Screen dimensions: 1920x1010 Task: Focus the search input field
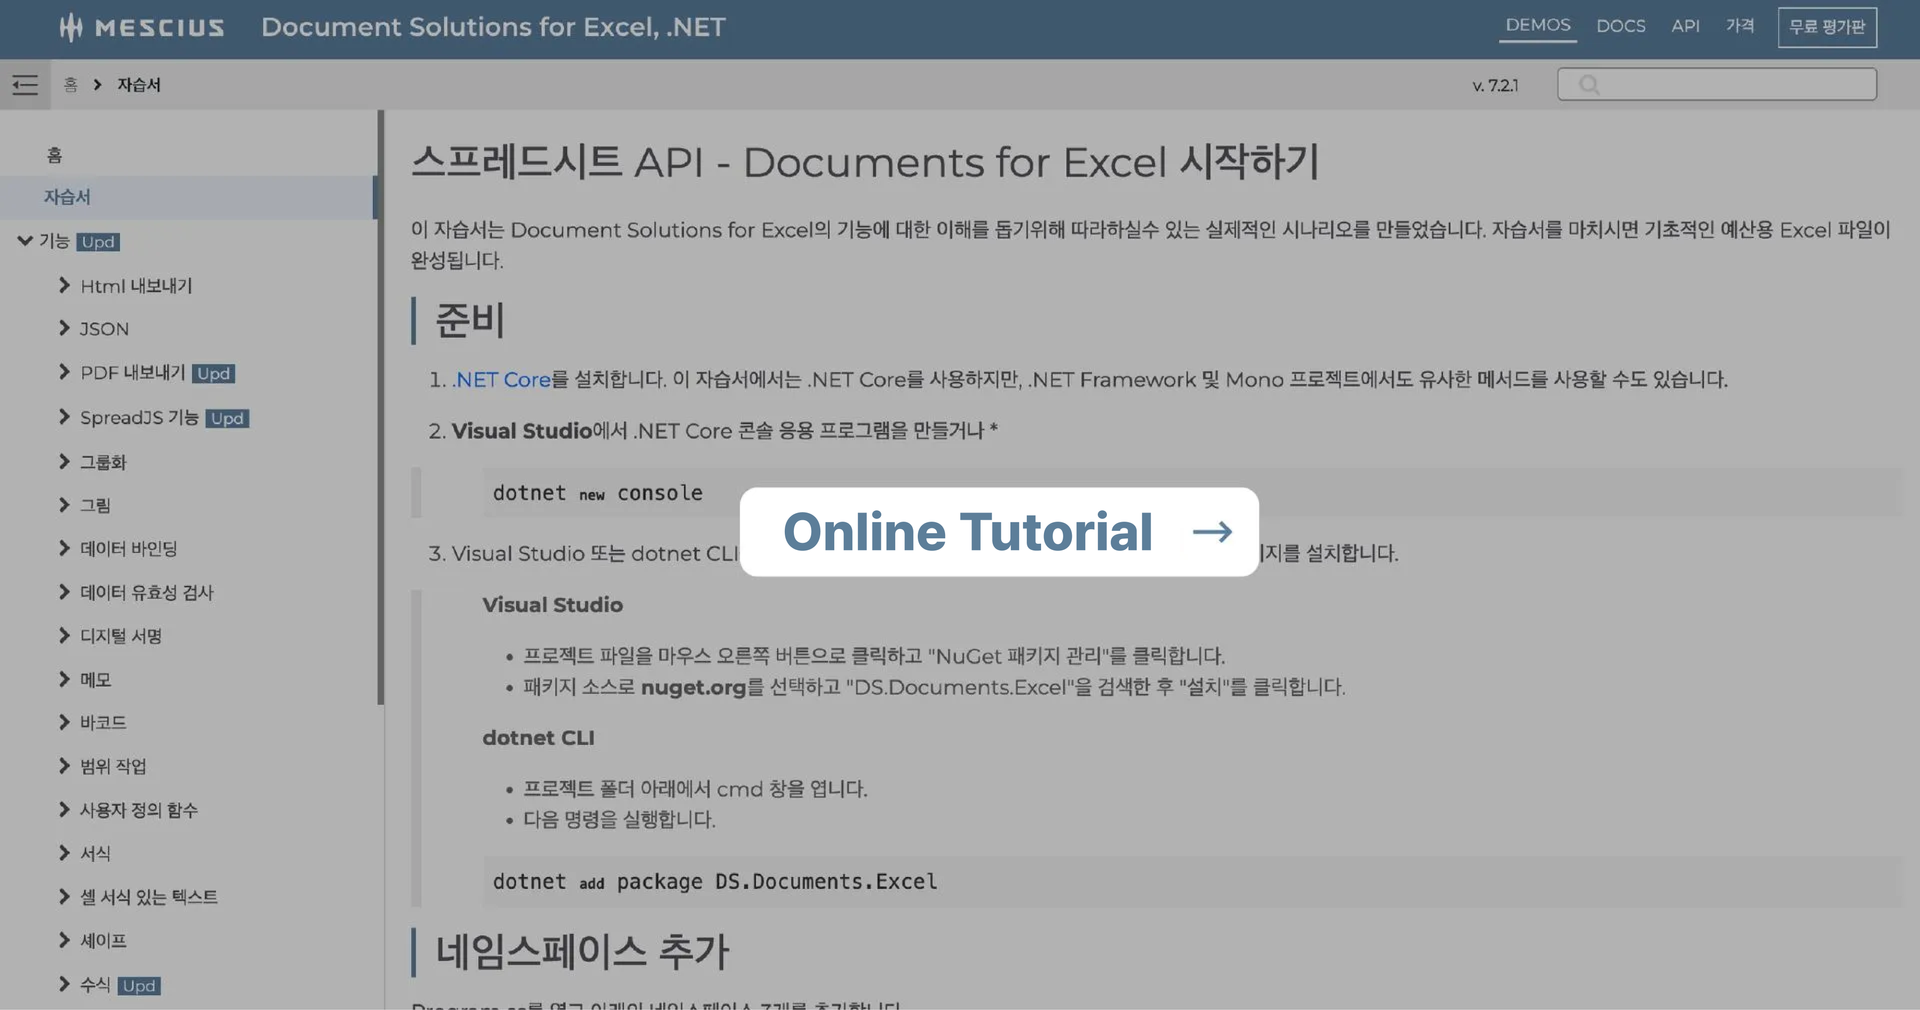coord(1717,85)
